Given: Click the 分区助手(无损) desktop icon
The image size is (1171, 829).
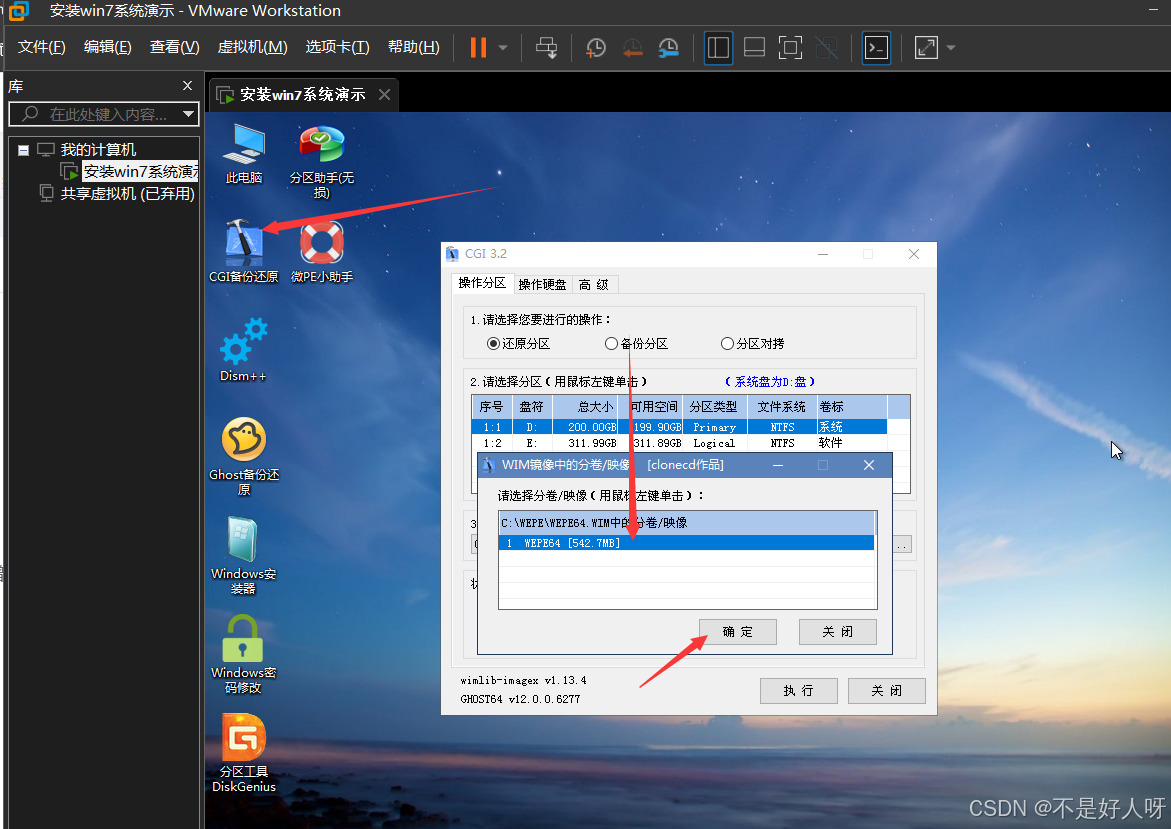Looking at the screenshot, I should coord(322,161).
